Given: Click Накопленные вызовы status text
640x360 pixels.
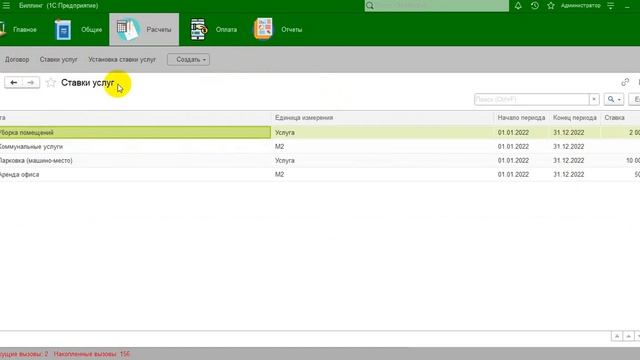Looking at the screenshot, I should point(92,354).
